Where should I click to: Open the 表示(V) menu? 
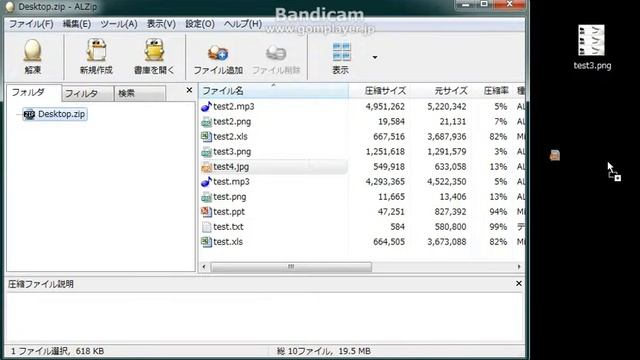click(161, 24)
